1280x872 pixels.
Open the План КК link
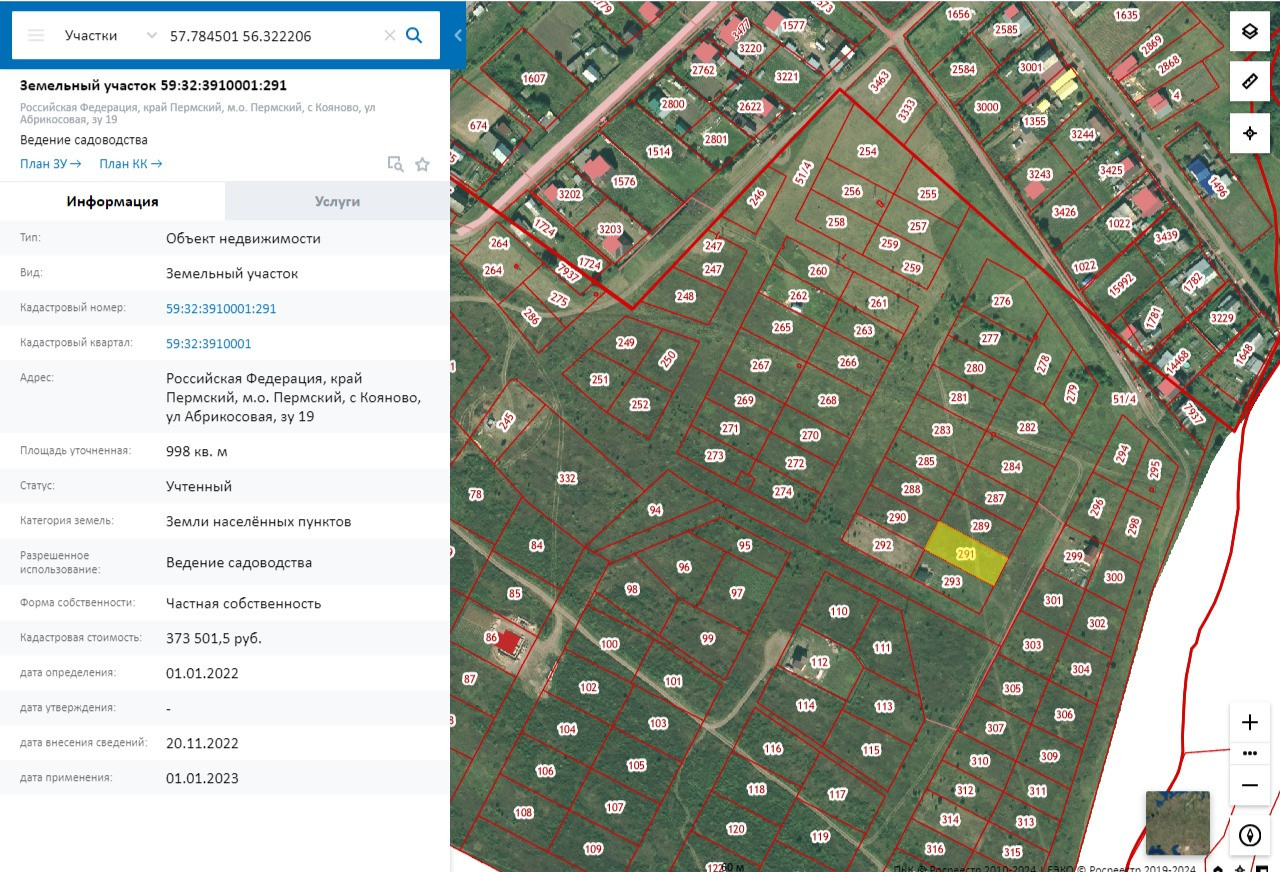pyautogui.click(x=131, y=164)
